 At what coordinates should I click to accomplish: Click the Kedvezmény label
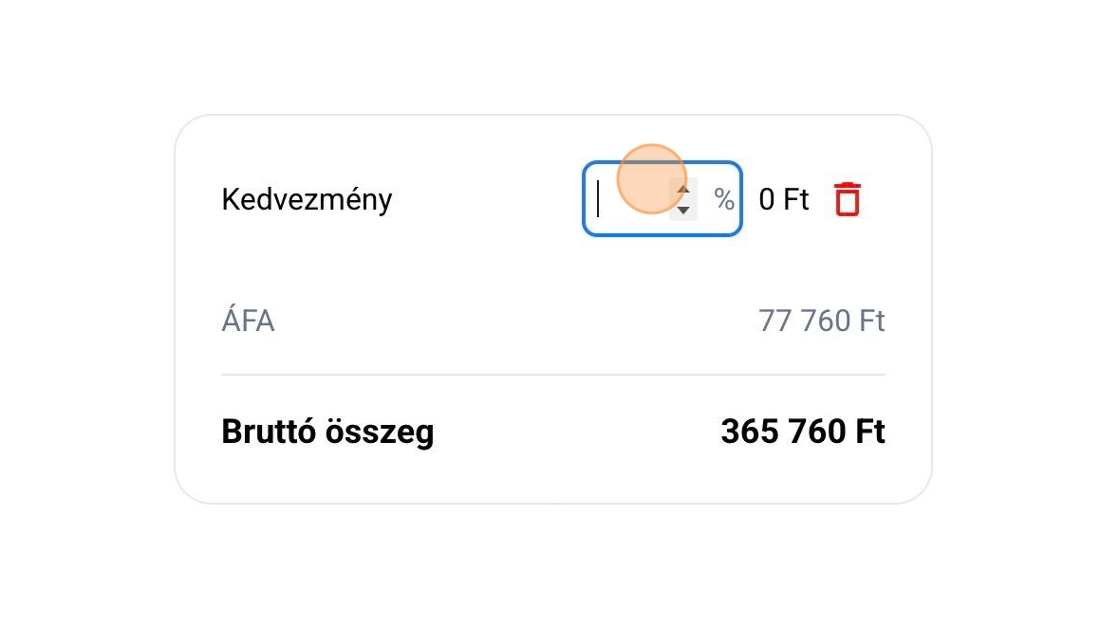(x=306, y=199)
